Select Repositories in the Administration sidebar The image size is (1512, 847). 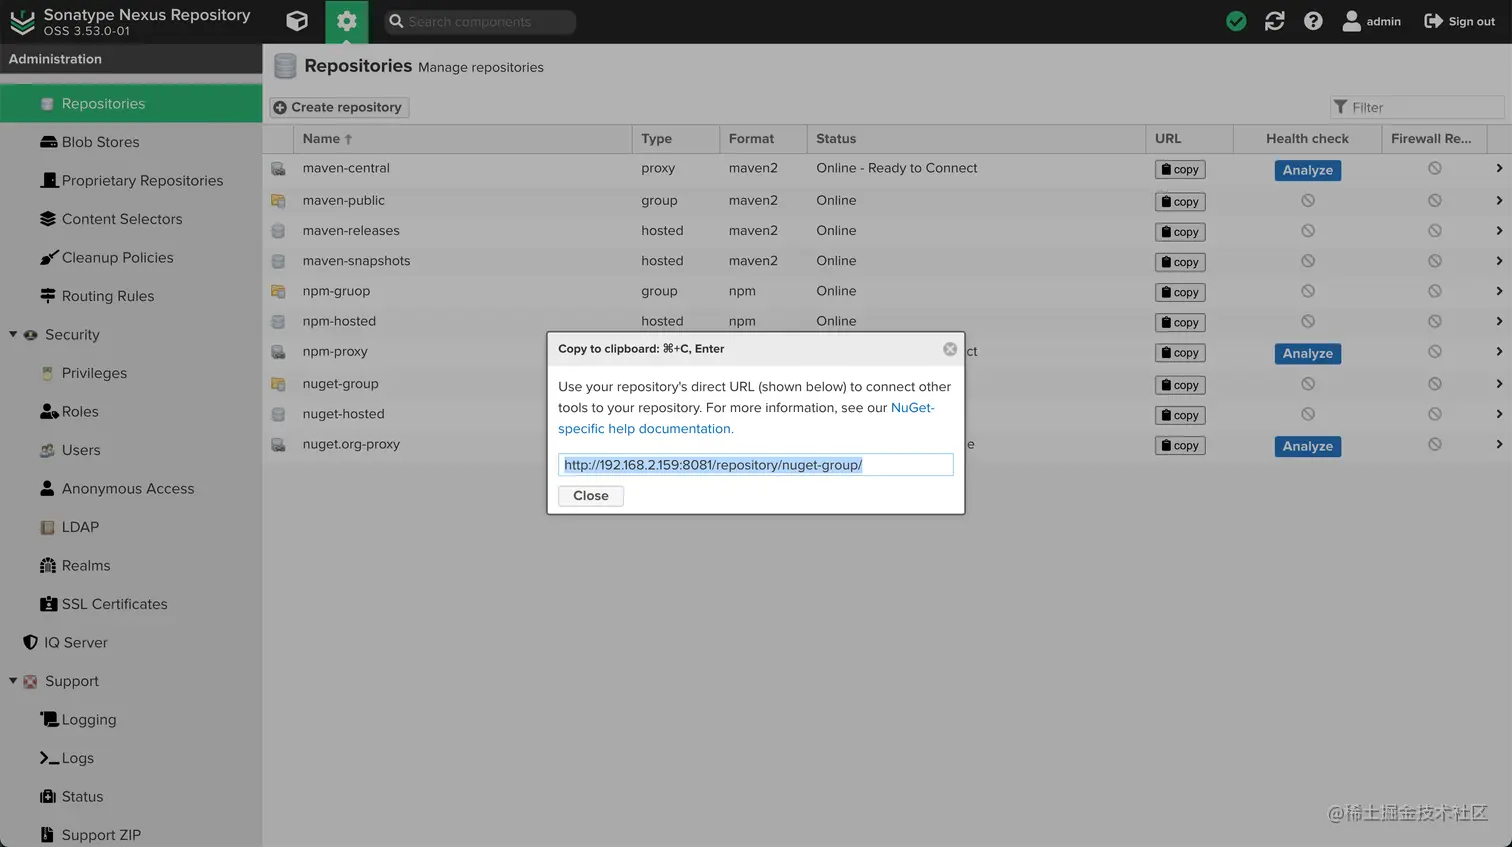(131, 104)
